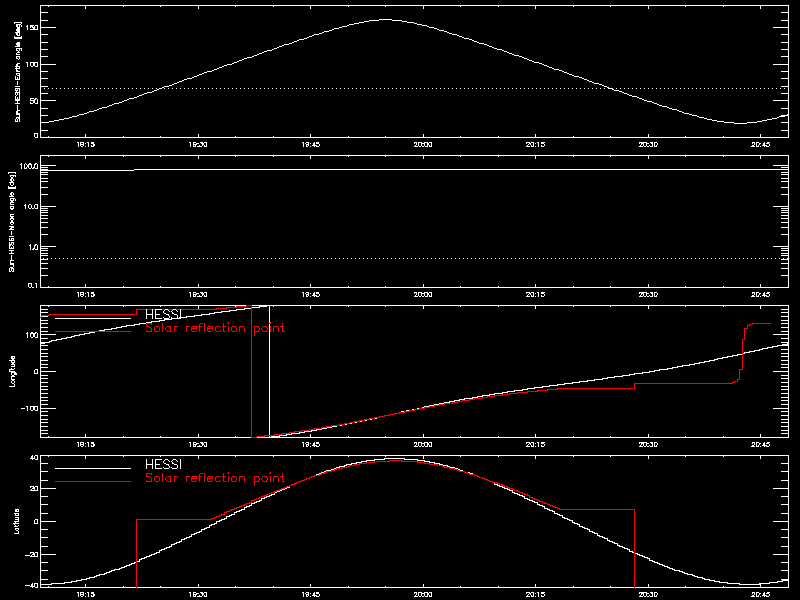Select the 20 tick on Latitude axis
The height and width of the screenshot is (600, 800).
pos(34,489)
